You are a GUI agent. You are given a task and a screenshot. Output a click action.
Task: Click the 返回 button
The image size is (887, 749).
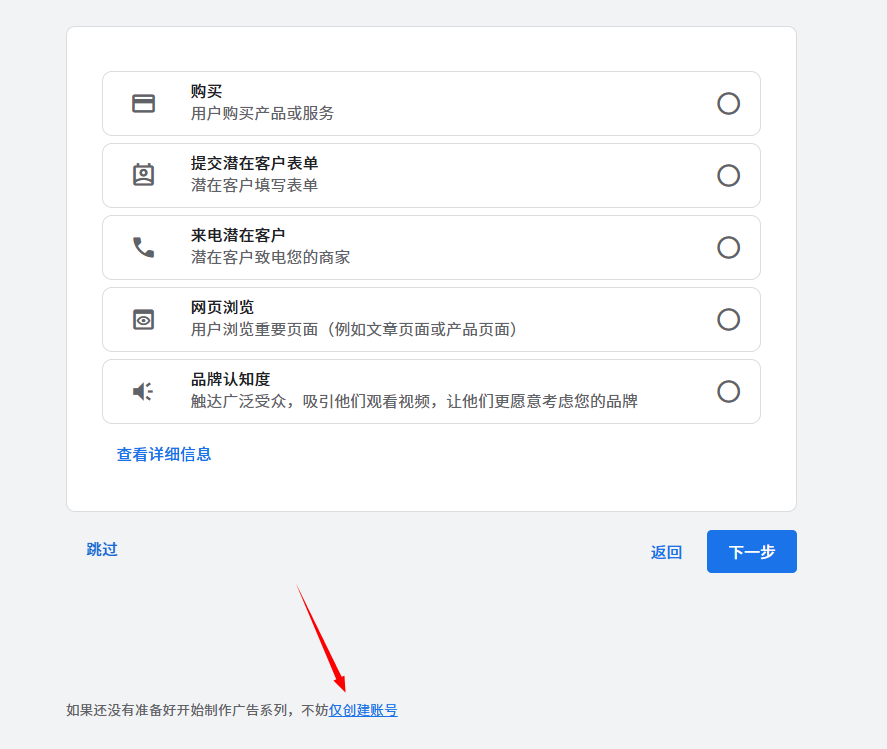tap(666, 552)
